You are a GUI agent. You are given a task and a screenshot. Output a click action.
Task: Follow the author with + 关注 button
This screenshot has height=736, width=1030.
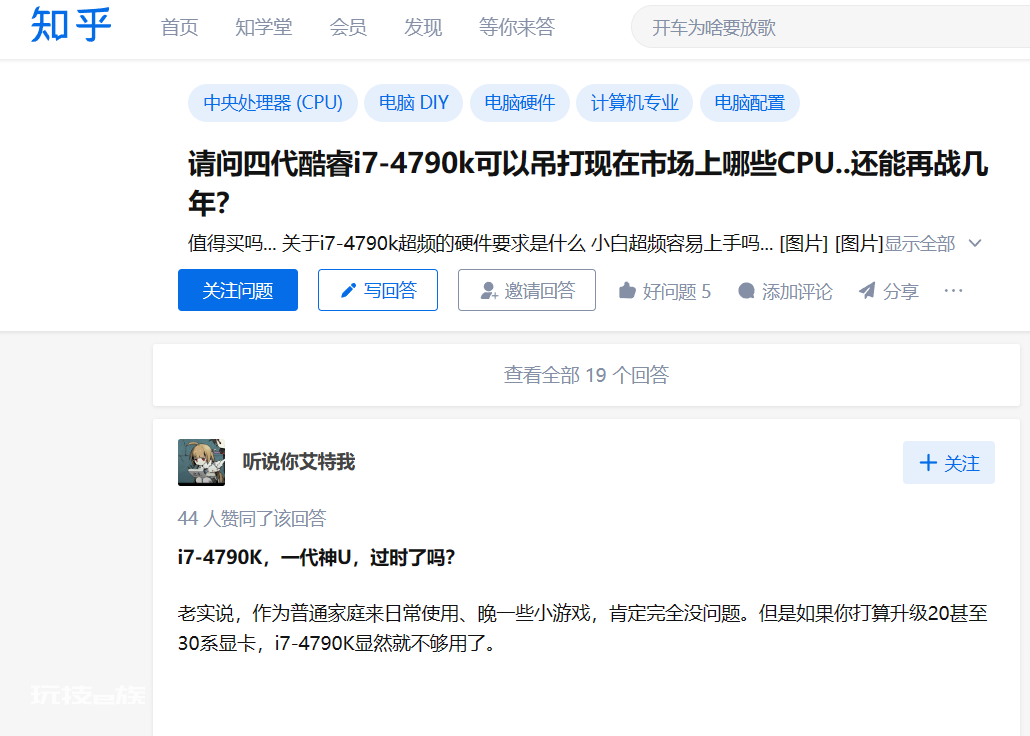[949, 463]
